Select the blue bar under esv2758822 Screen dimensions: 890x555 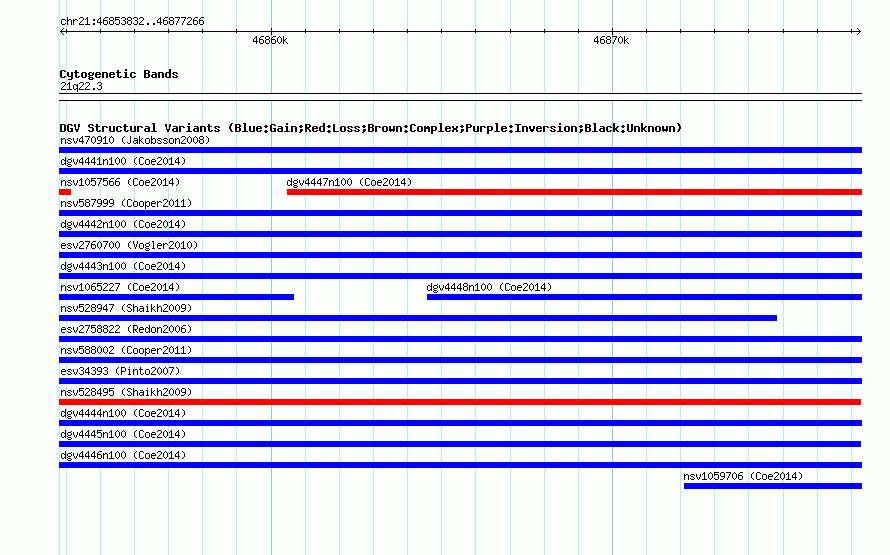click(460, 339)
